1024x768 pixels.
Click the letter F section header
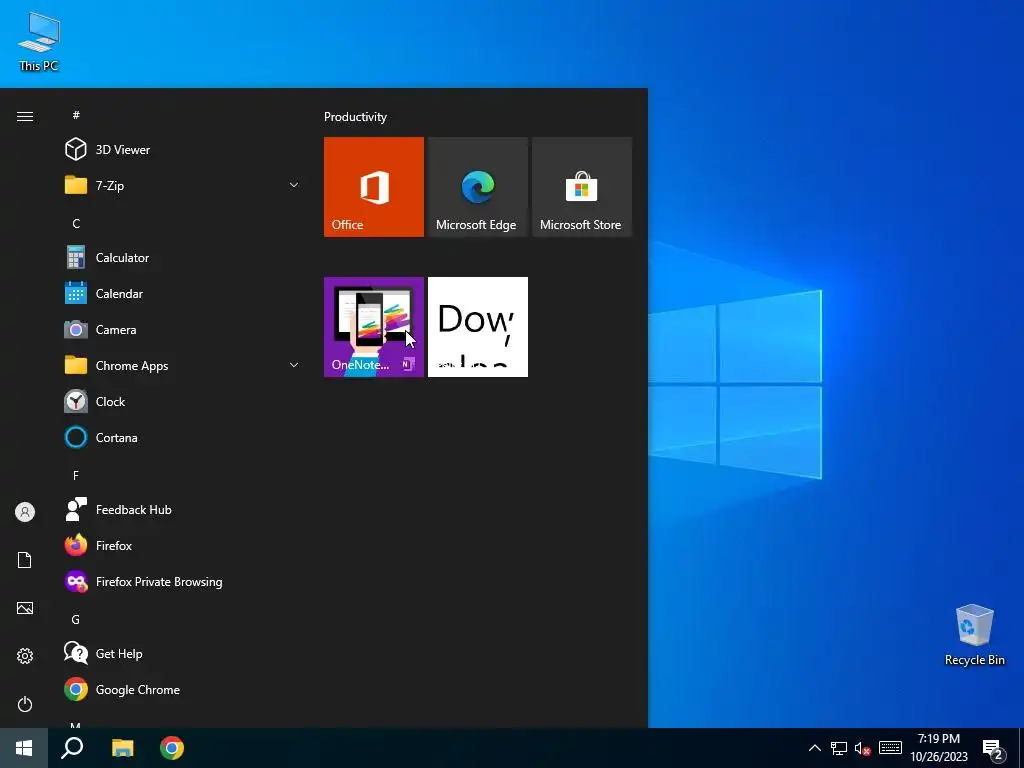tap(76, 475)
